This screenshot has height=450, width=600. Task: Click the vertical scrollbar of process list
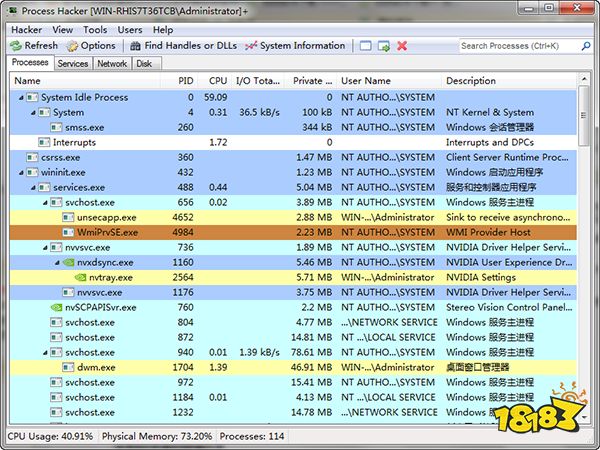[584, 250]
